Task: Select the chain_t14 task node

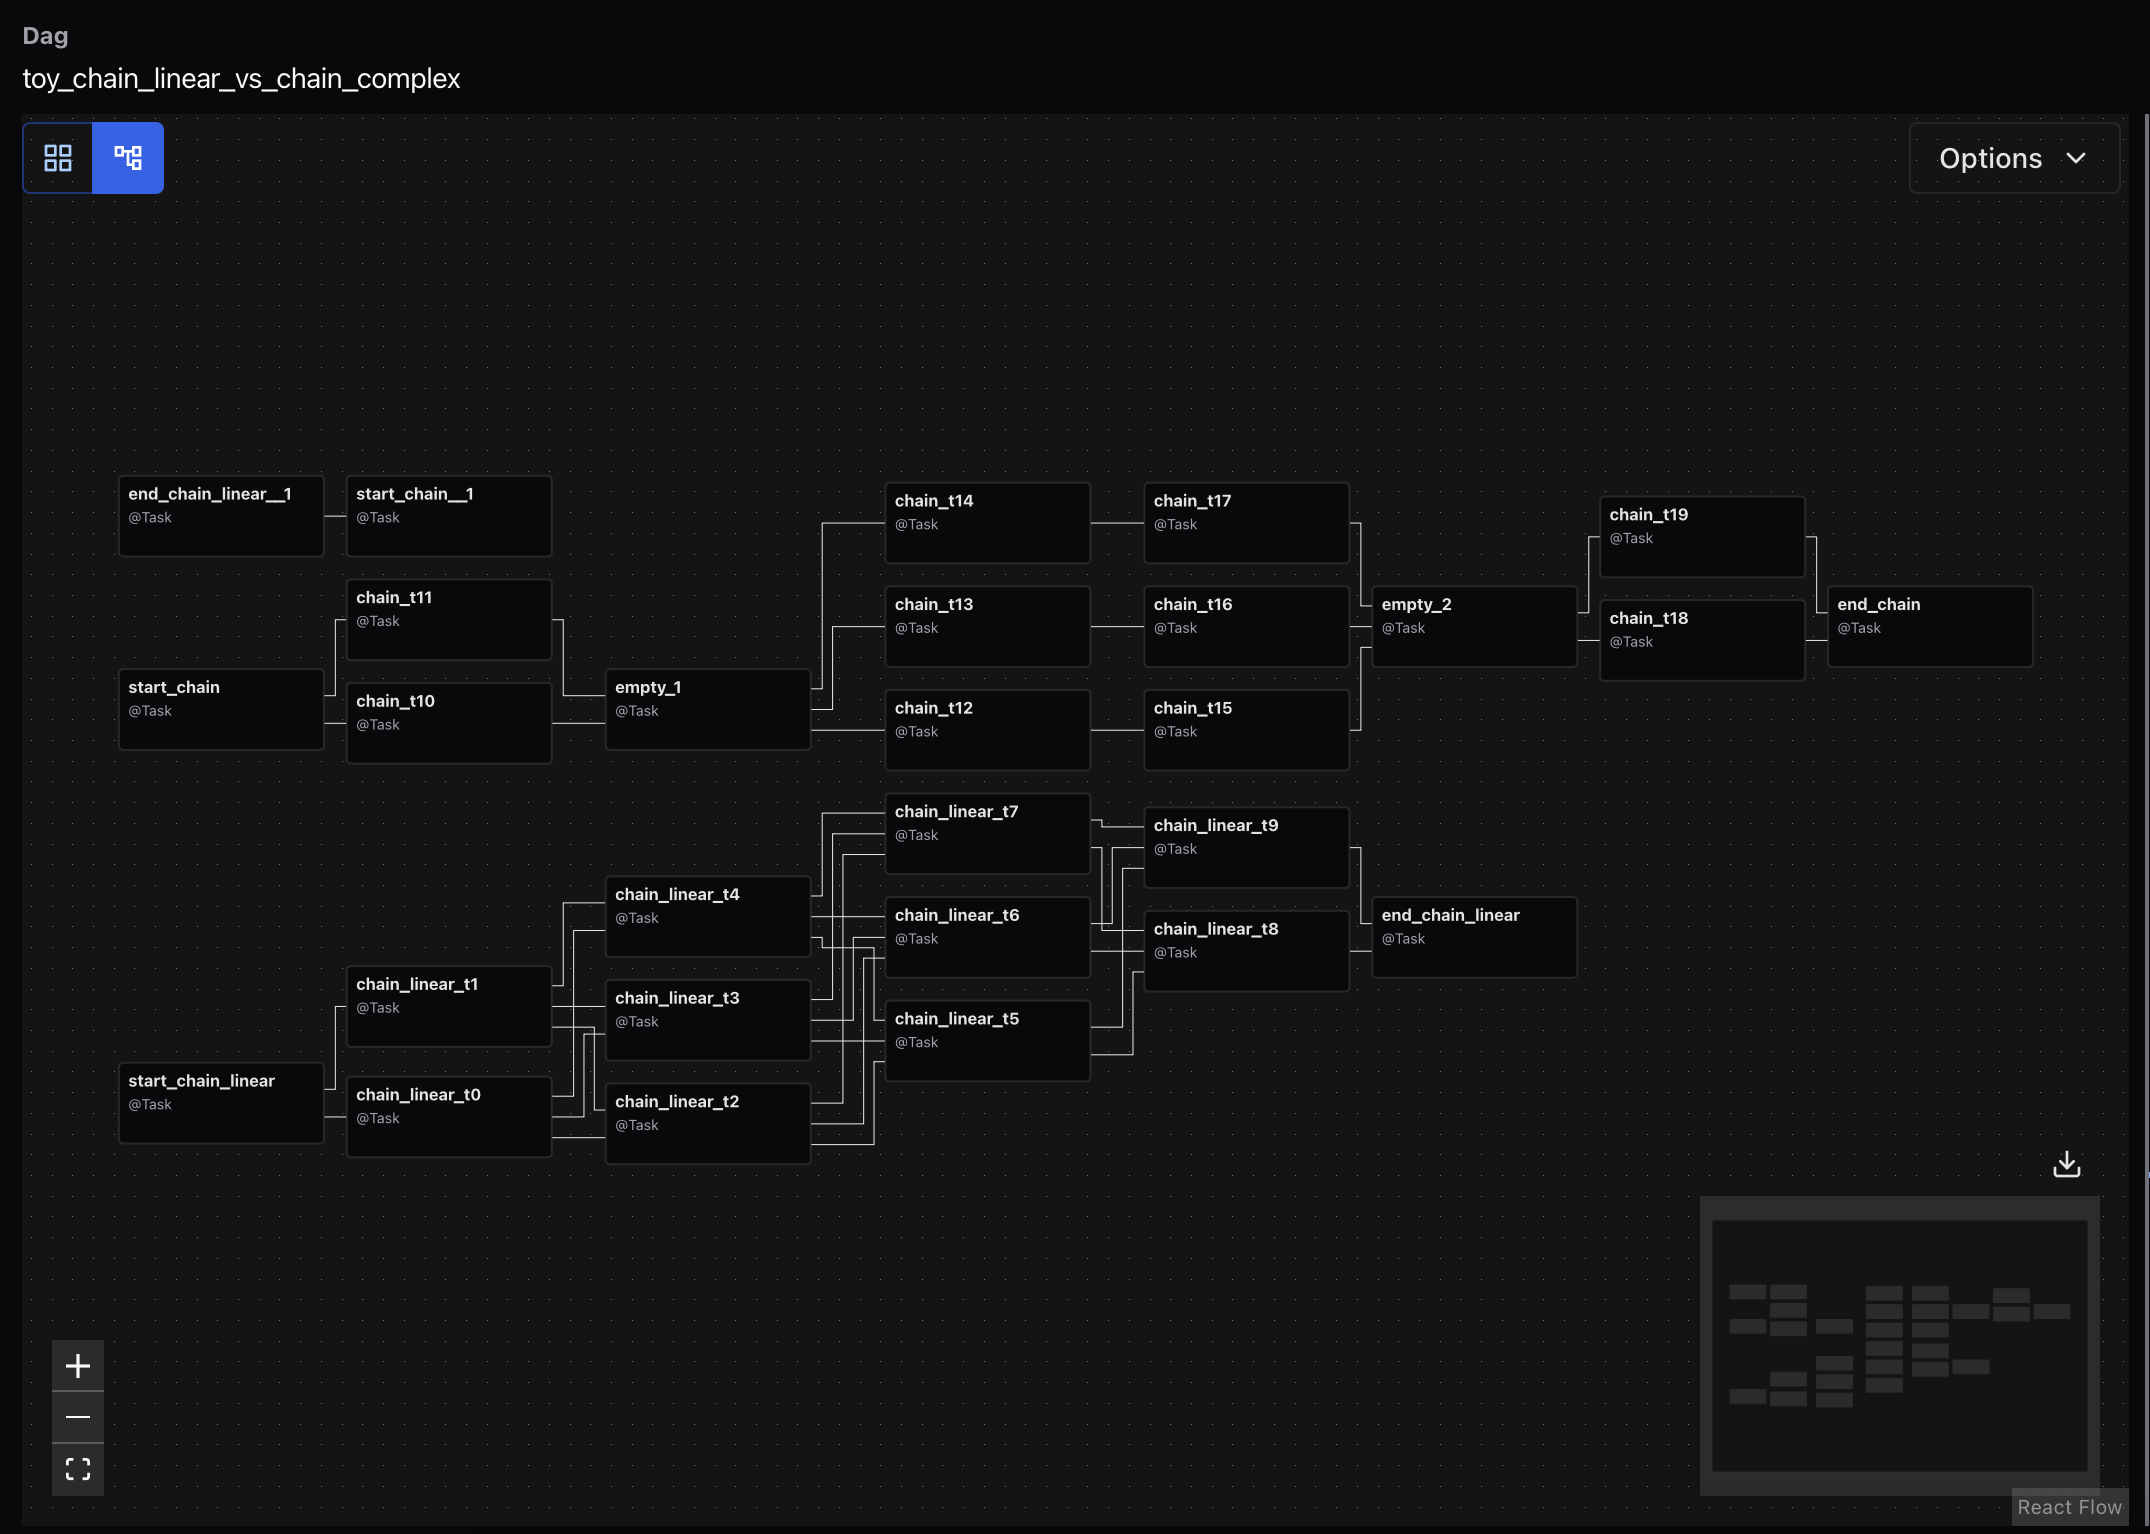Action: [987, 522]
